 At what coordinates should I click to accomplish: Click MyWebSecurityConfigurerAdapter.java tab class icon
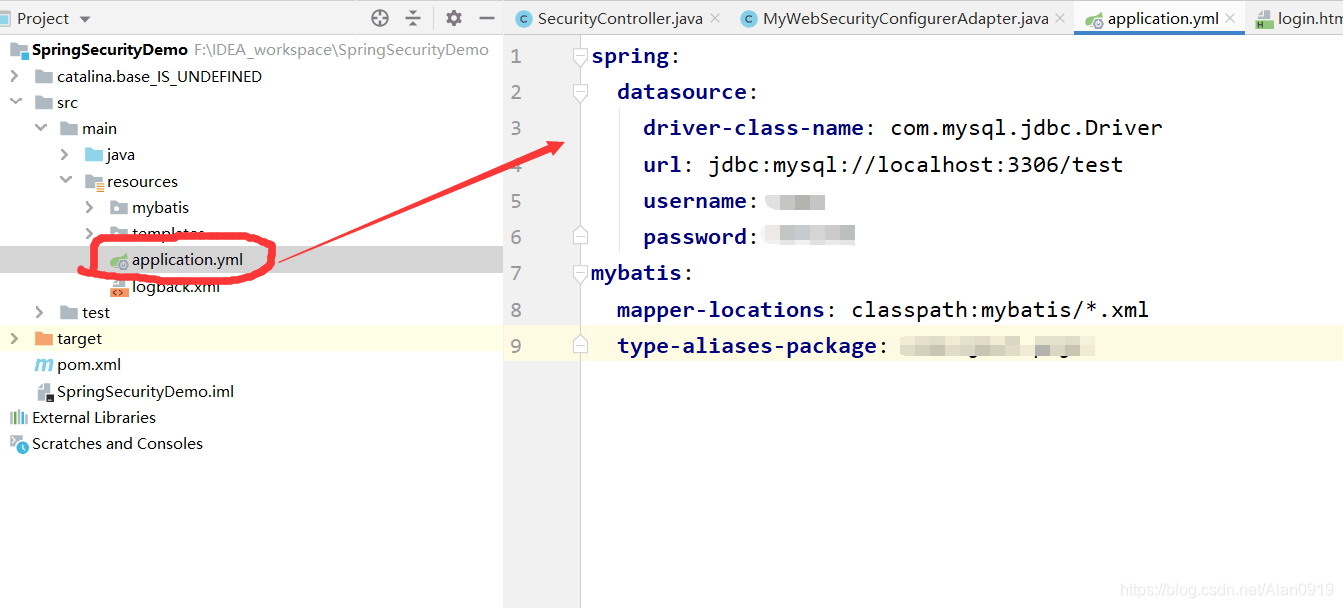748,19
